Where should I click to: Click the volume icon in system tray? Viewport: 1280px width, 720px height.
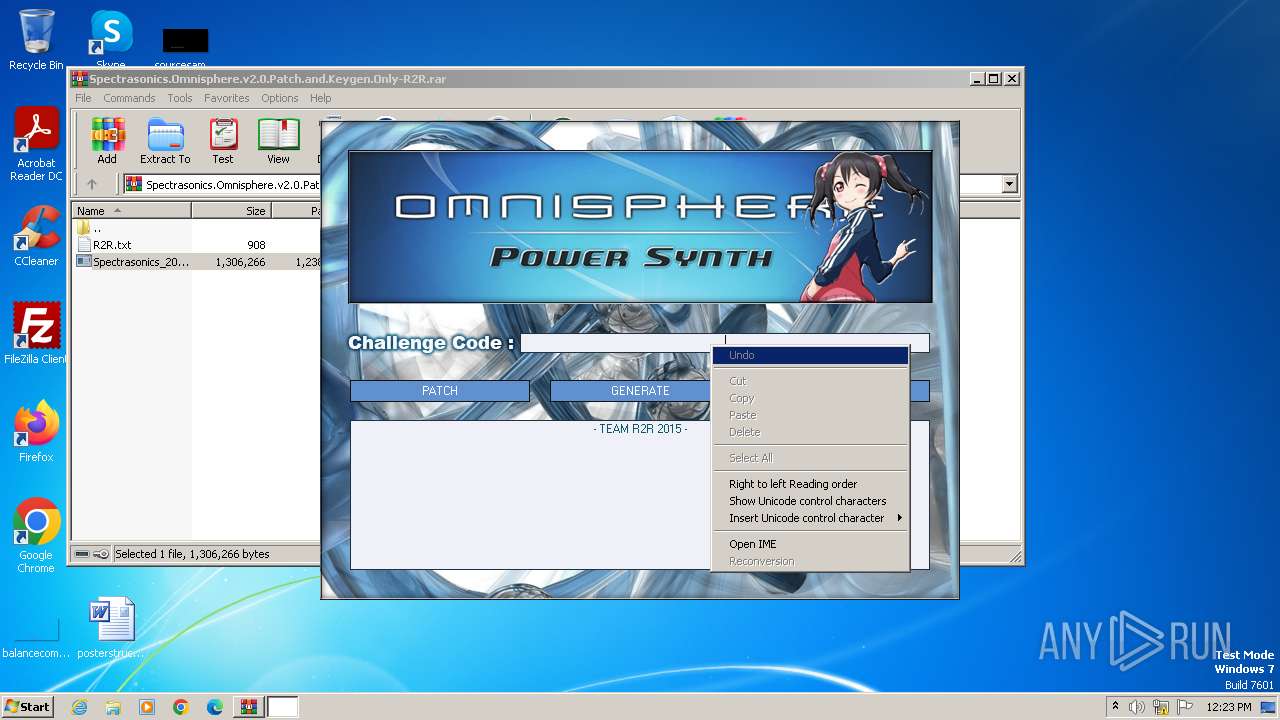pyautogui.click(x=1137, y=707)
